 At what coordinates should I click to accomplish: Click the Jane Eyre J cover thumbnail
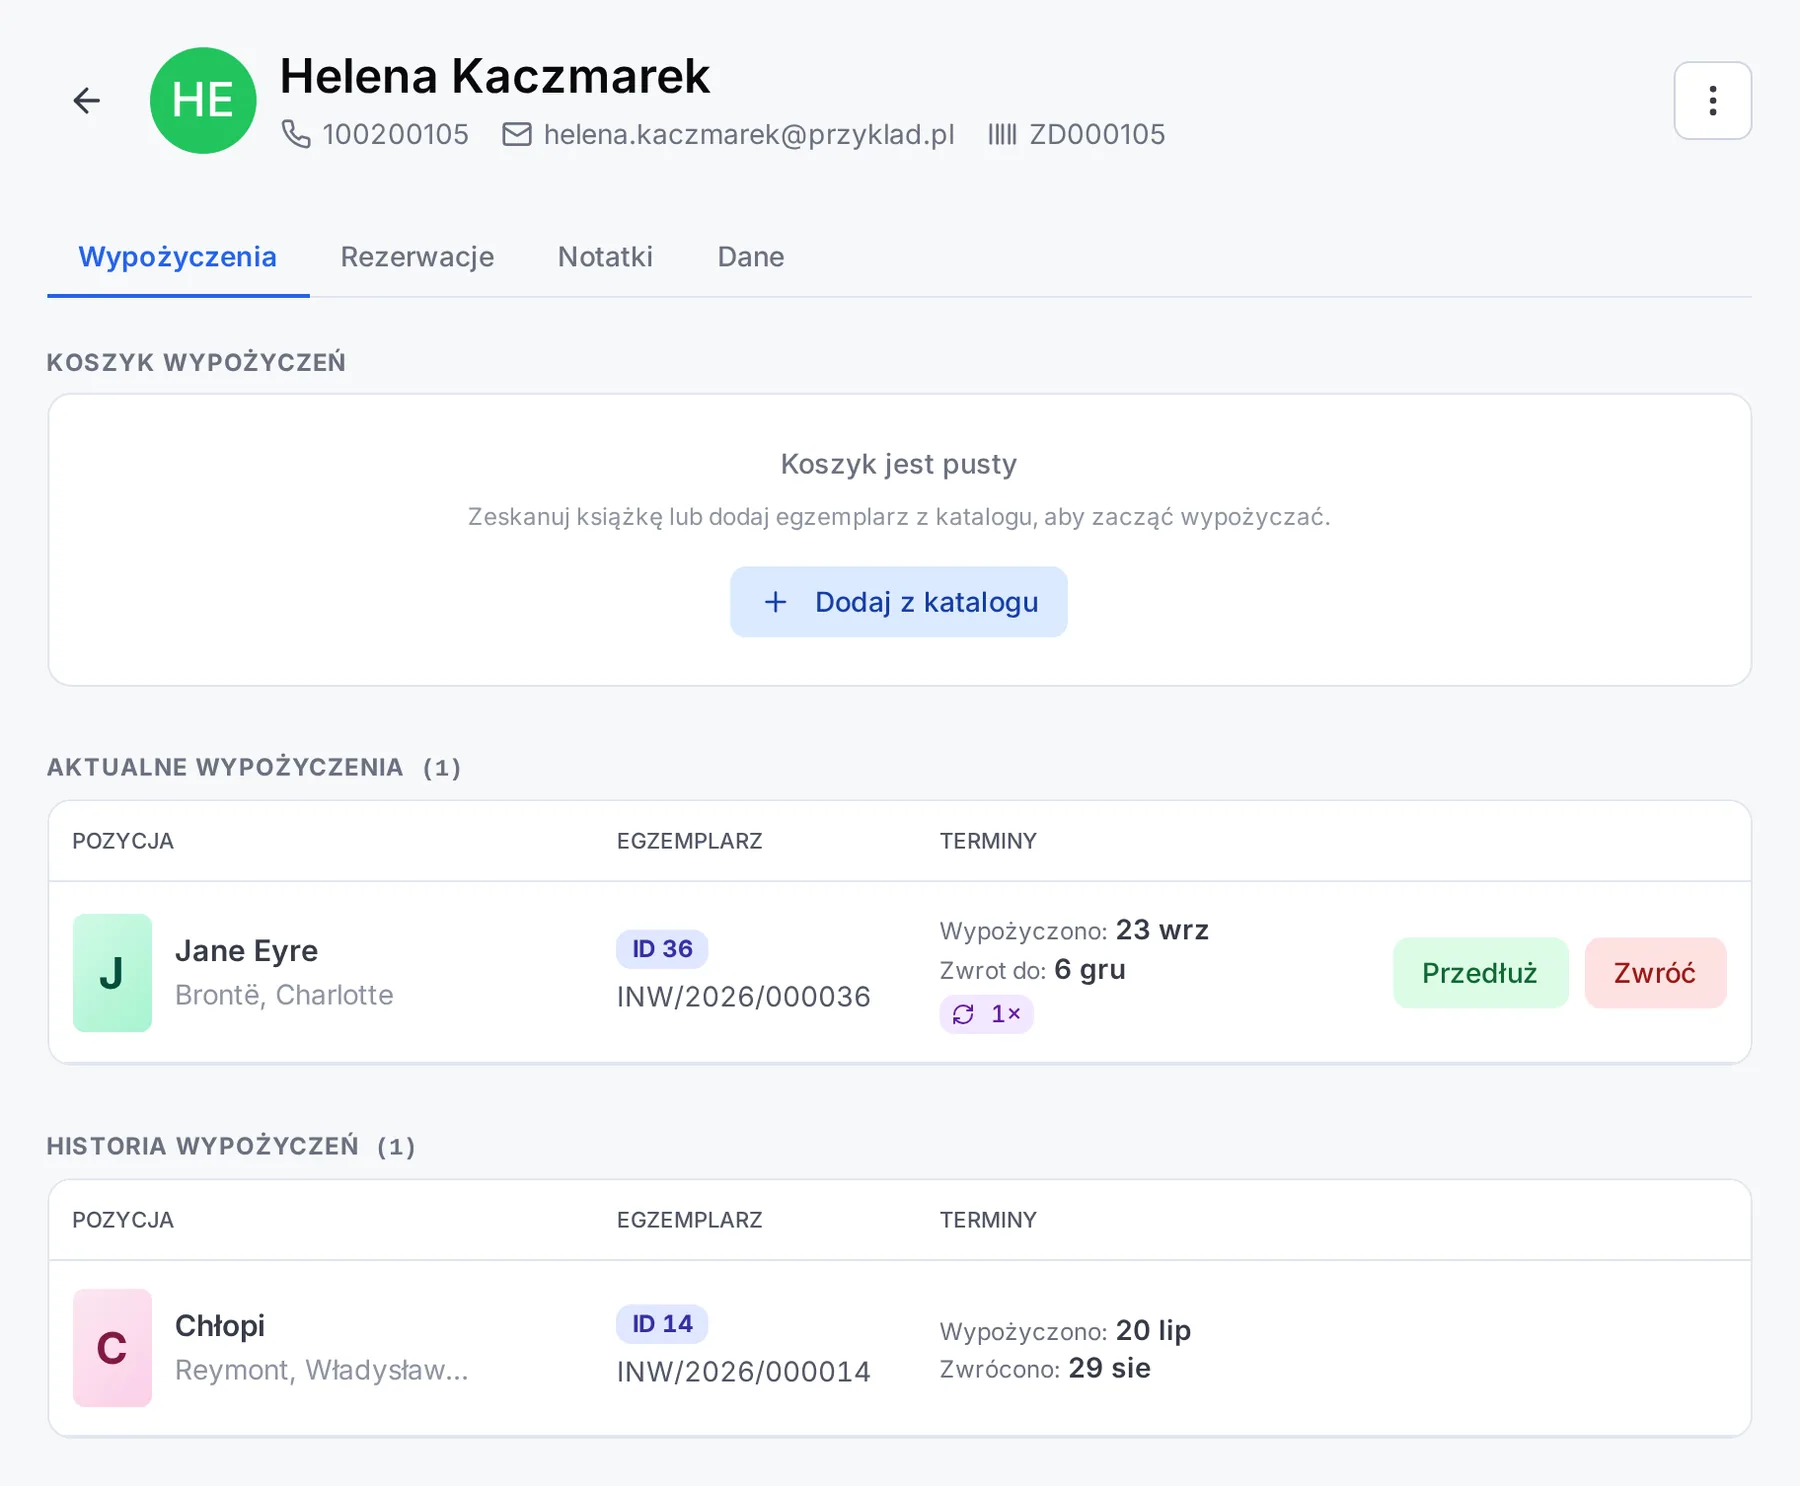pyautogui.click(x=112, y=973)
